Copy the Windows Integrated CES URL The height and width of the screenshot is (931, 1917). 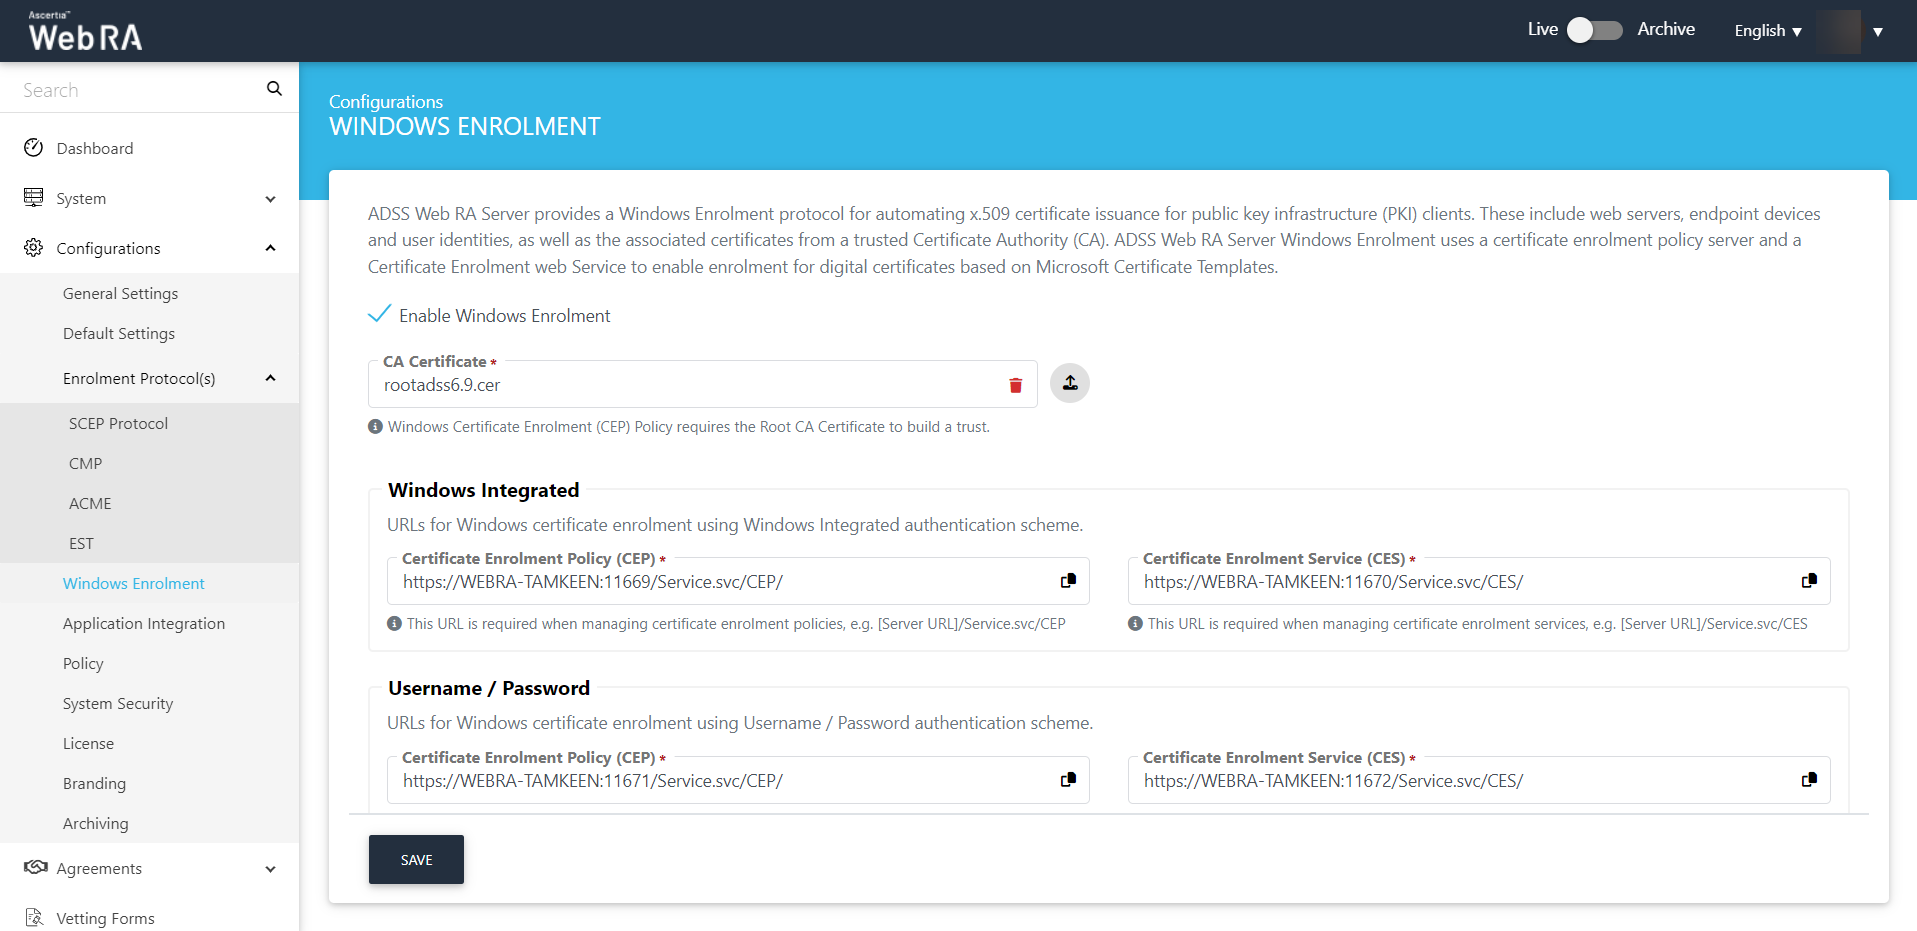(x=1809, y=581)
